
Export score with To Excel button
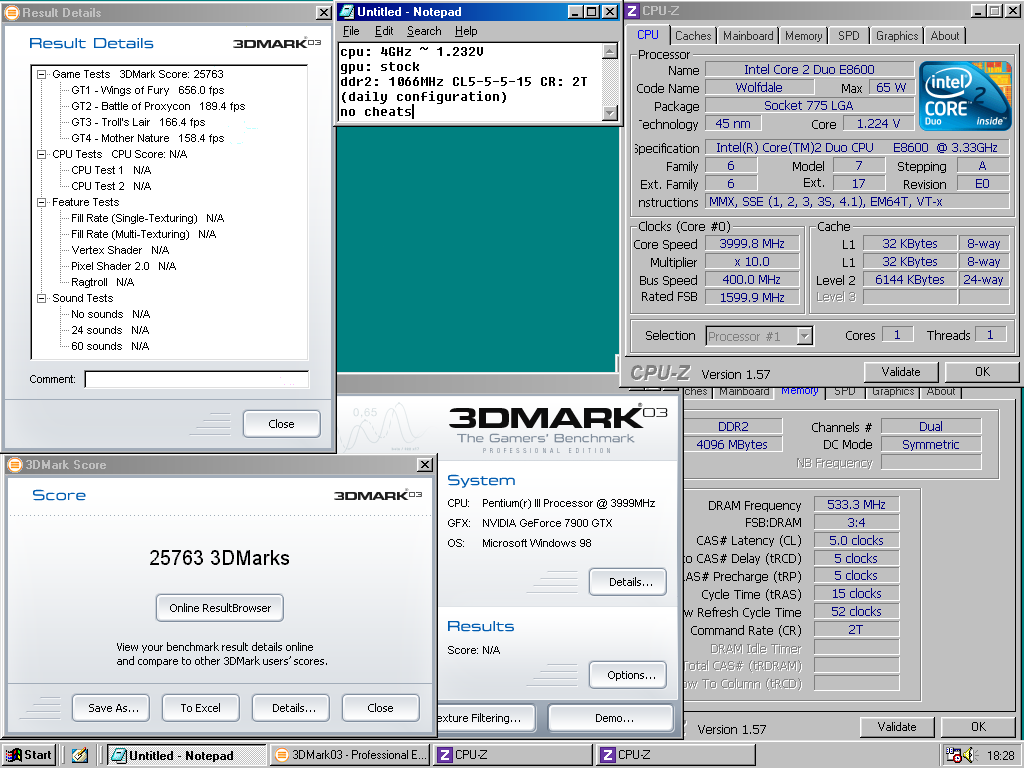(x=200, y=708)
